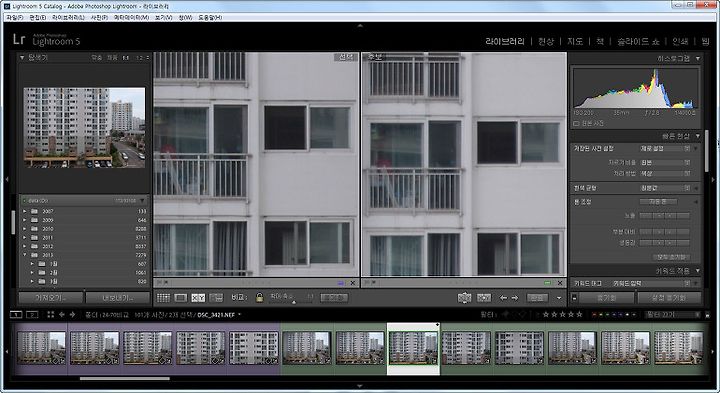Adjust the compare zoom slider
The image size is (720, 393).
pyautogui.click(x=294, y=301)
